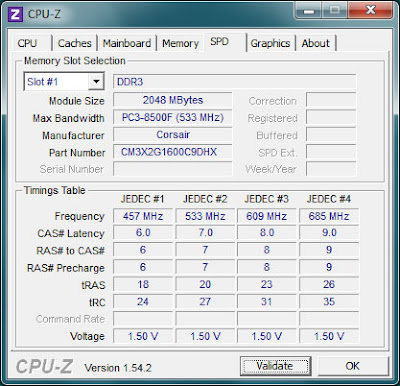Open the Graphics tab
This screenshot has width=400, height=386.
[270, 43]
